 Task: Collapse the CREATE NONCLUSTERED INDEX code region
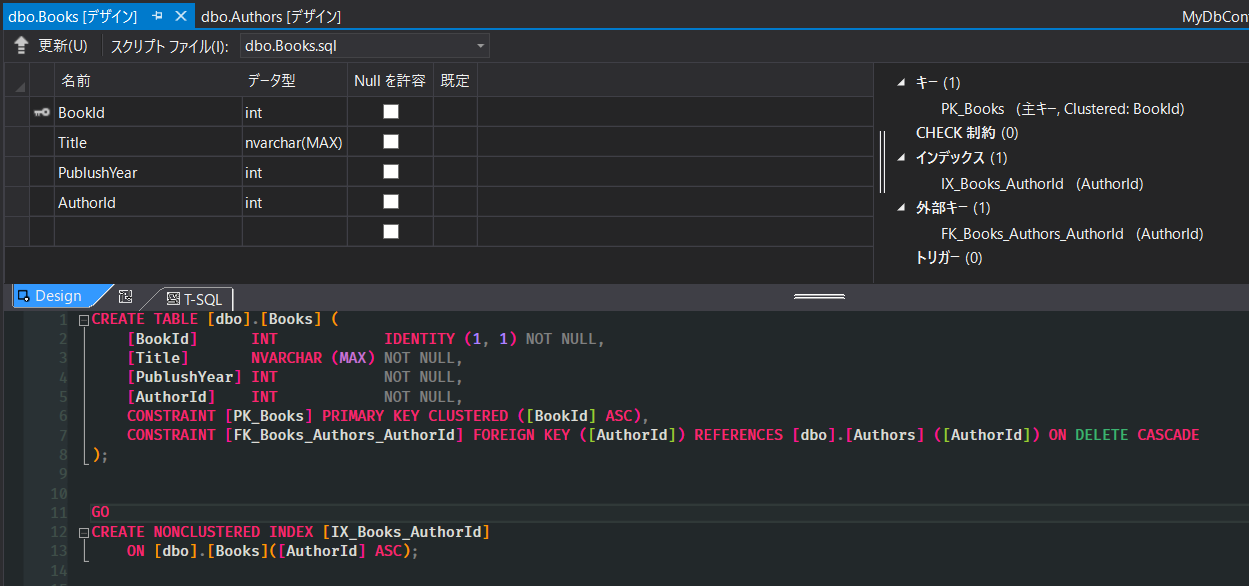83,531
